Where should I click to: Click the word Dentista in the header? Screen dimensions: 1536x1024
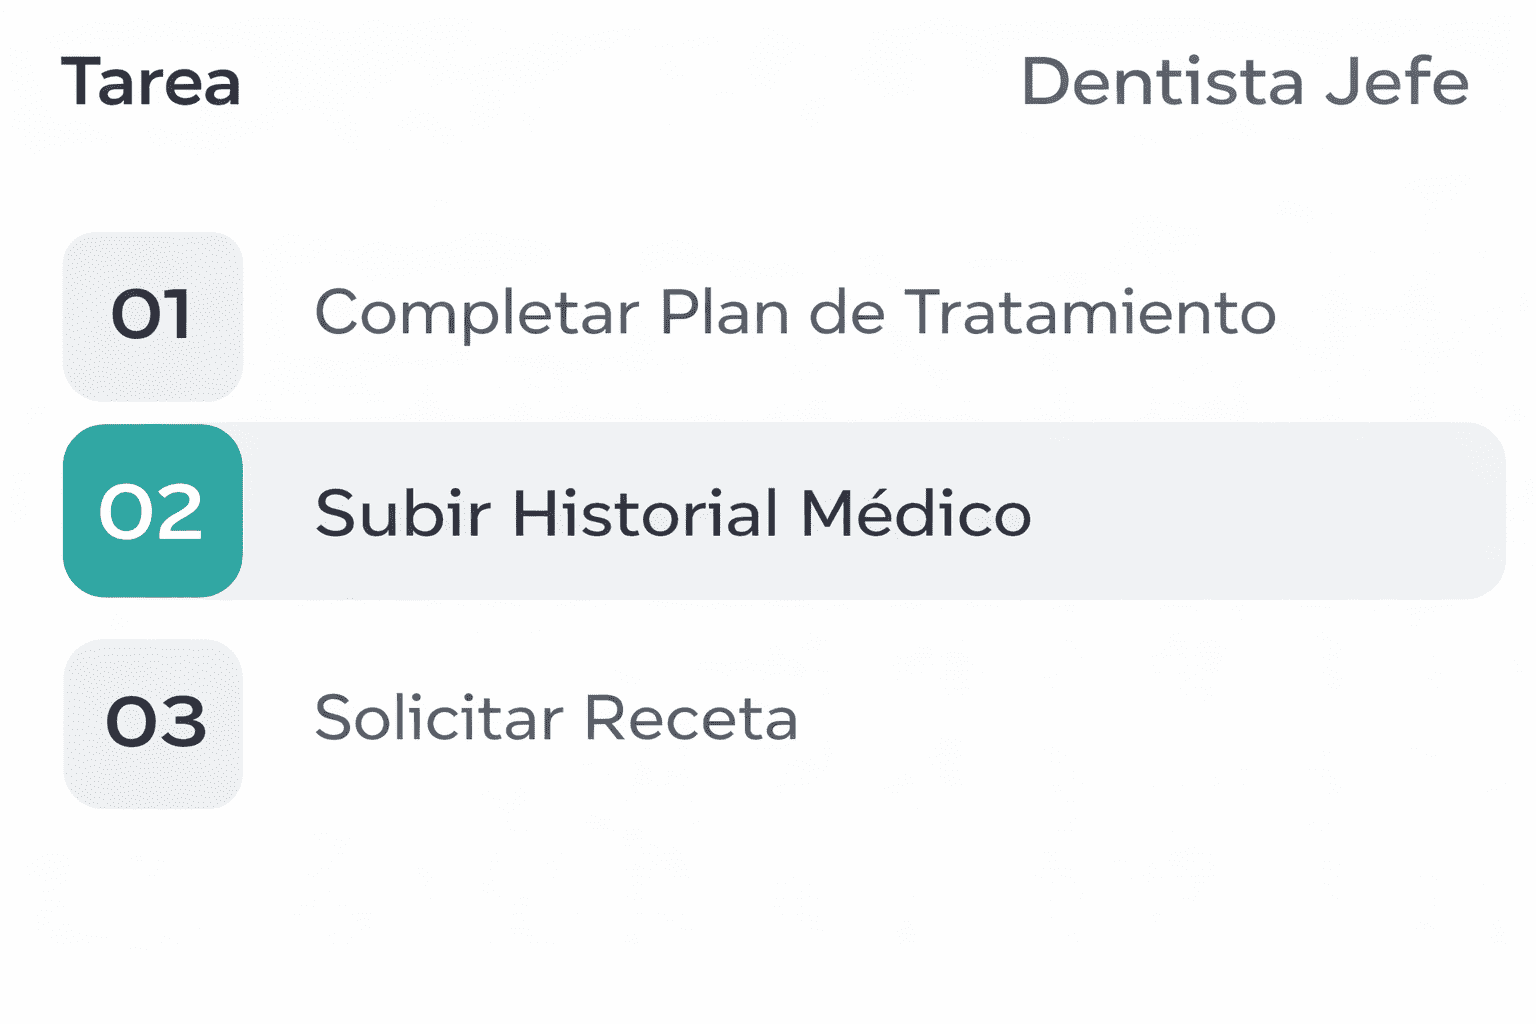pos(1162,82)
